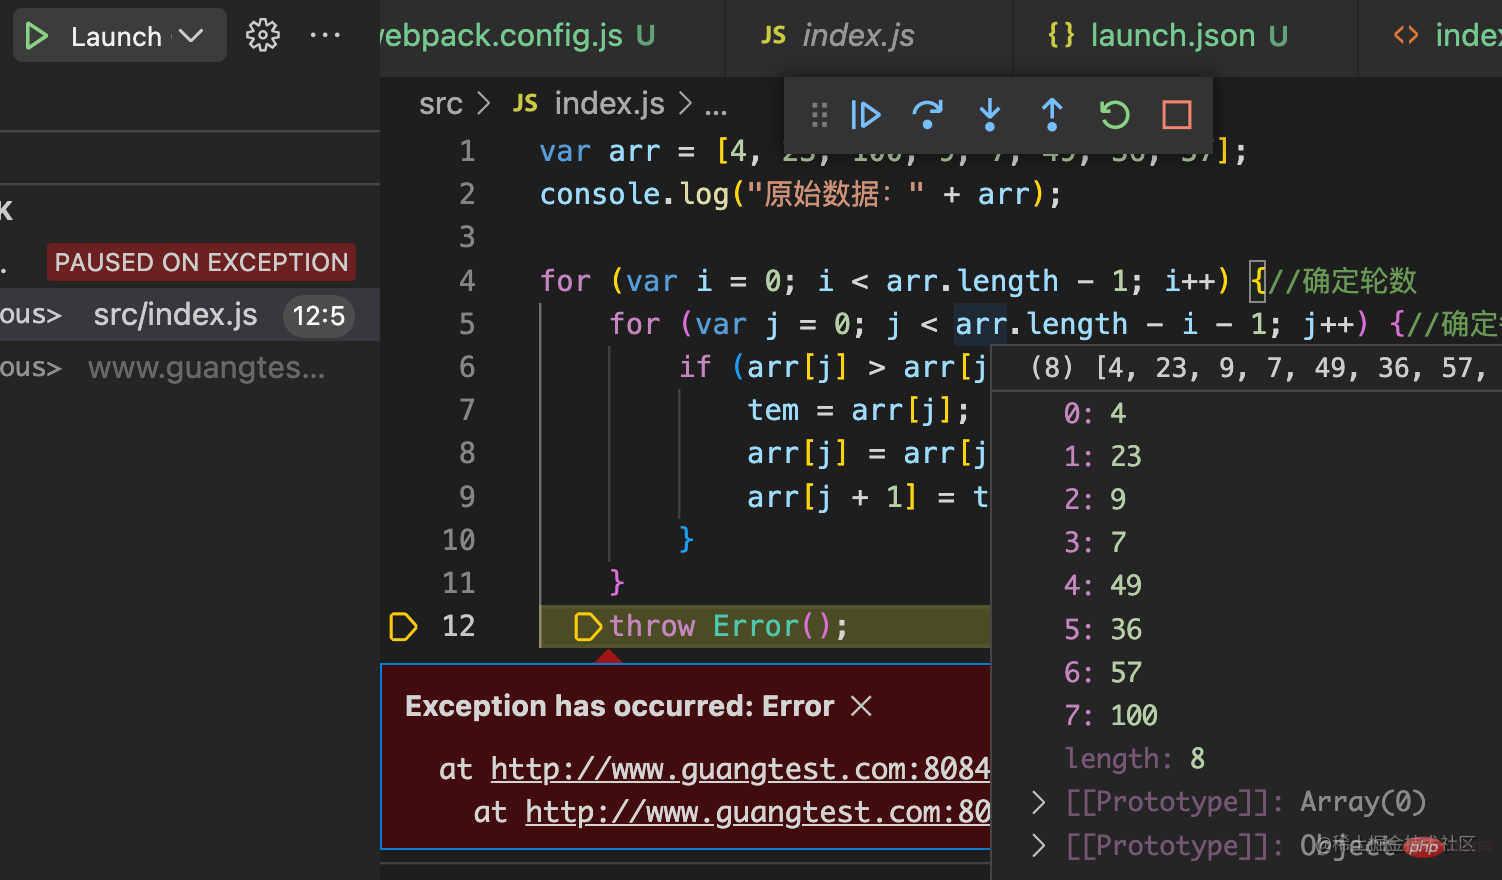Click the hover entry 0: 4
Image resolution: width=1502 pixels, height=880 pixels.
pyautogui.click(x=1095, y=413)
